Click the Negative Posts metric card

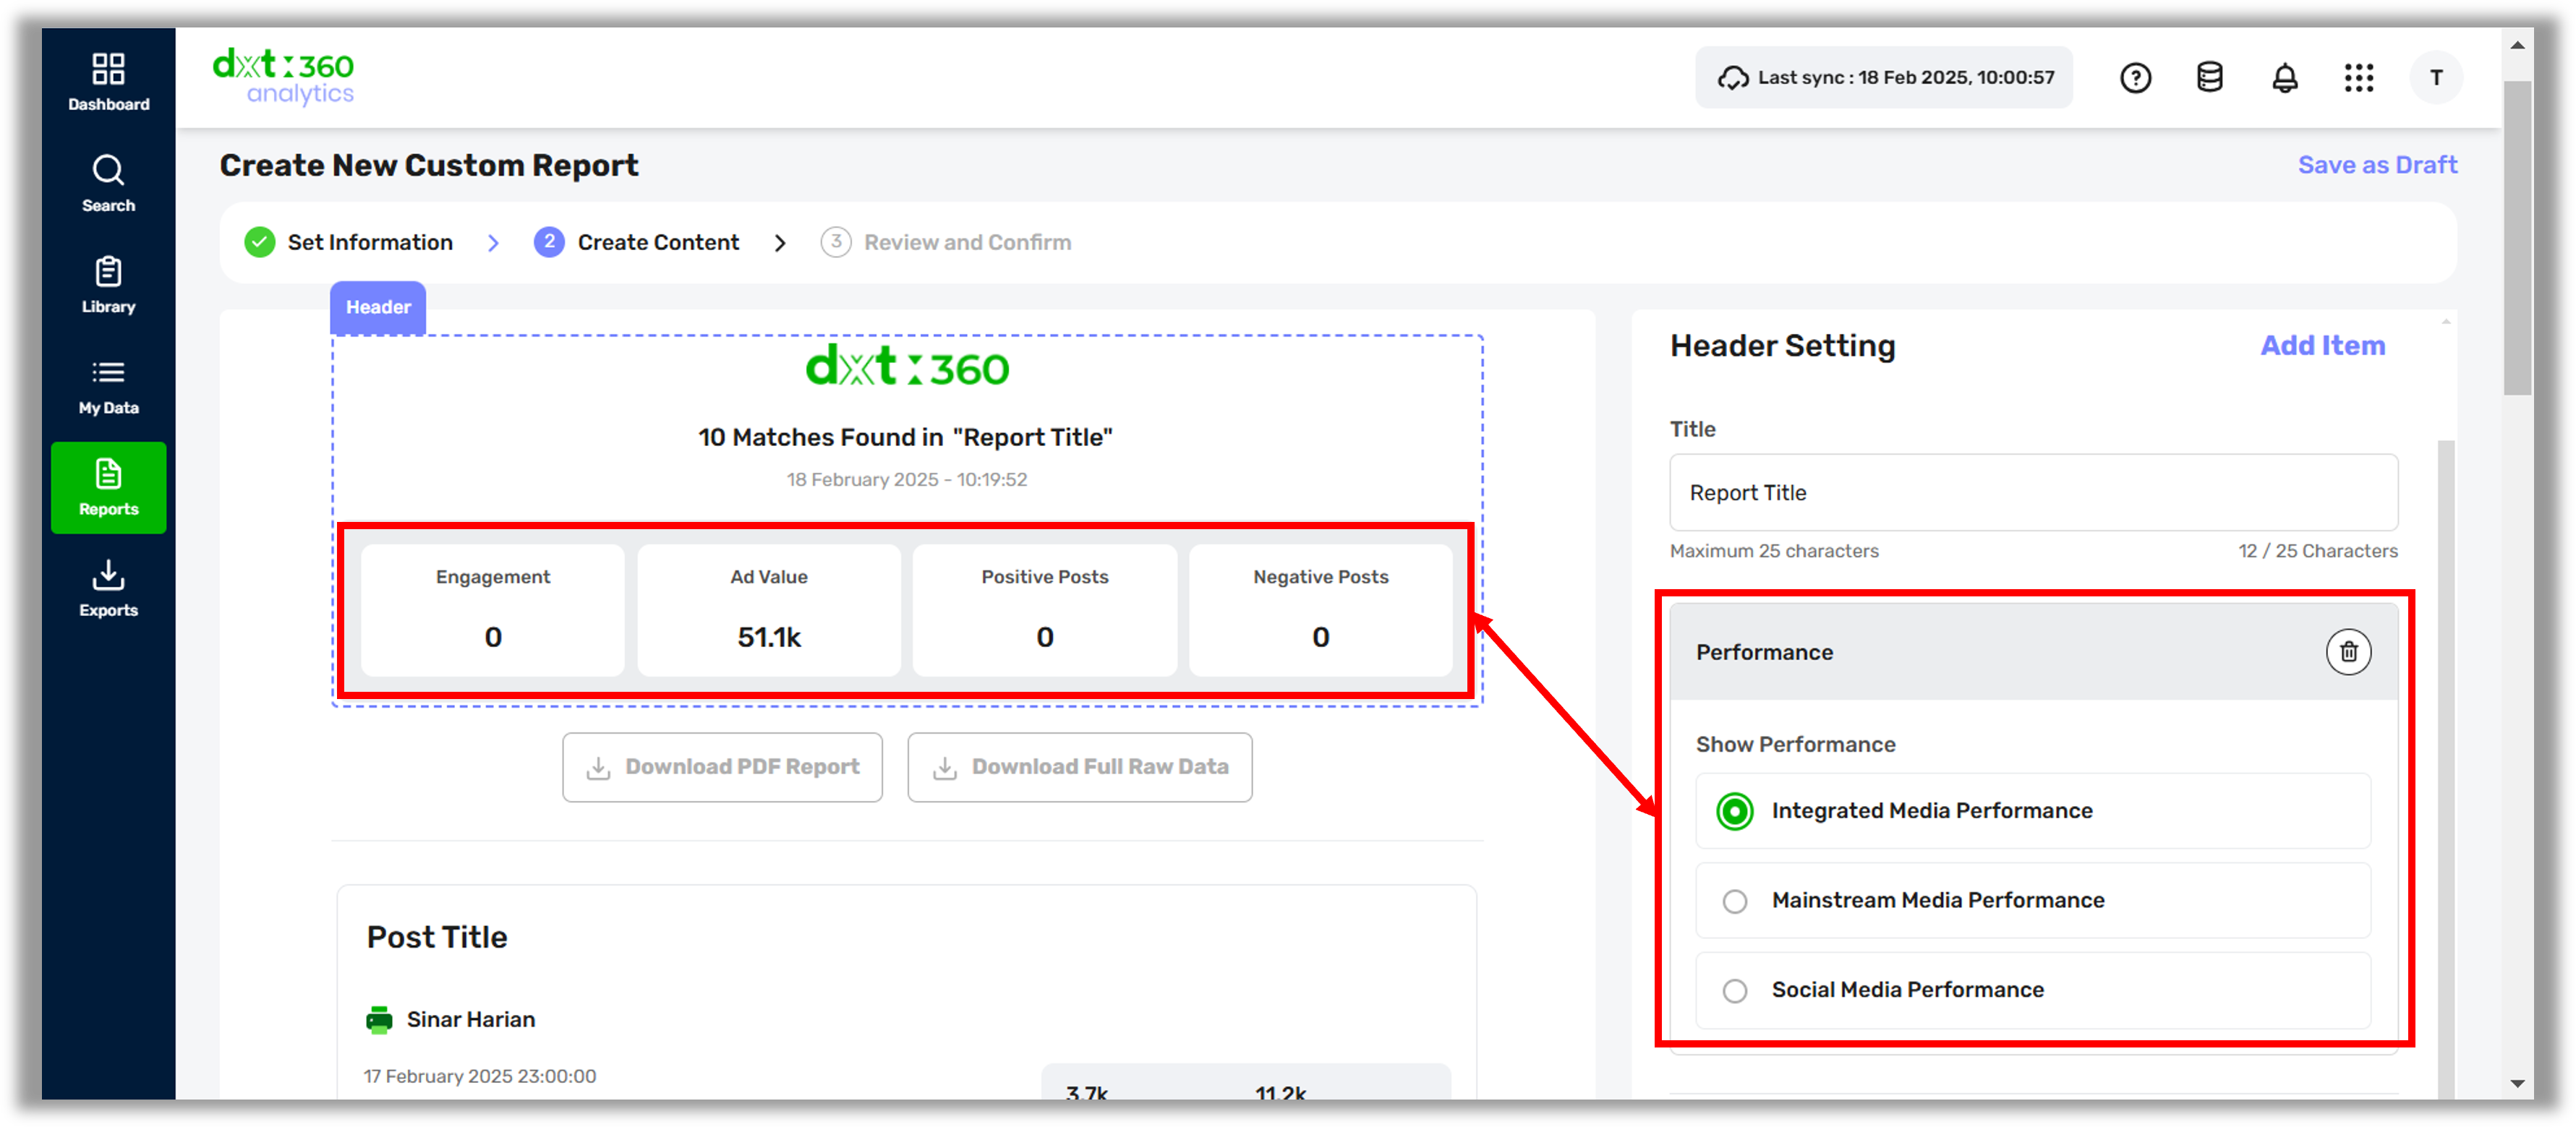pyautogui.click(x=1320, y=610)
